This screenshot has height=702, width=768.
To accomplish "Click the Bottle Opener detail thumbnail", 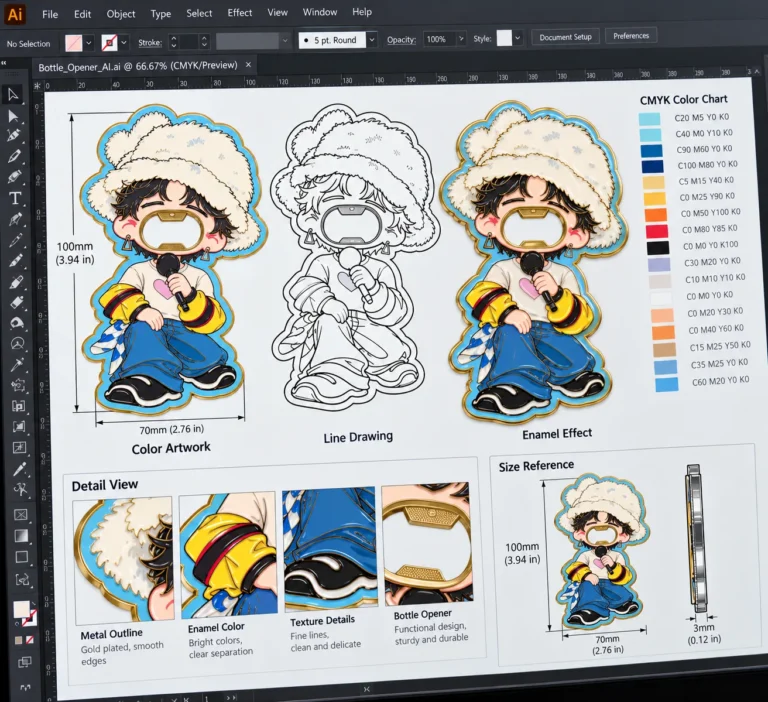I will [428, 543].
